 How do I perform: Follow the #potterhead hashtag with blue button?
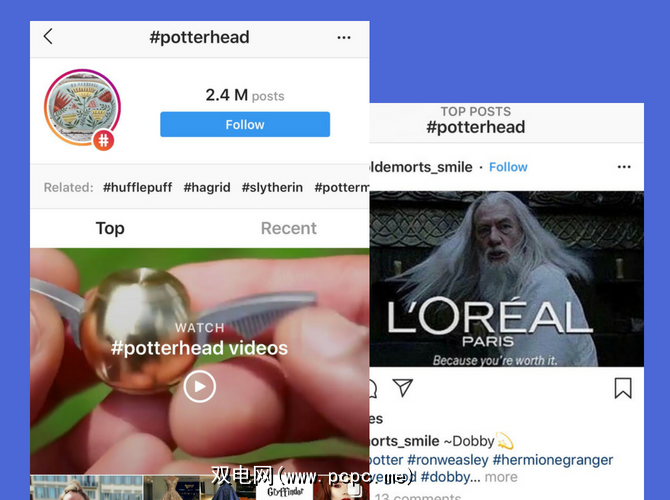click(x=245, y=124)
